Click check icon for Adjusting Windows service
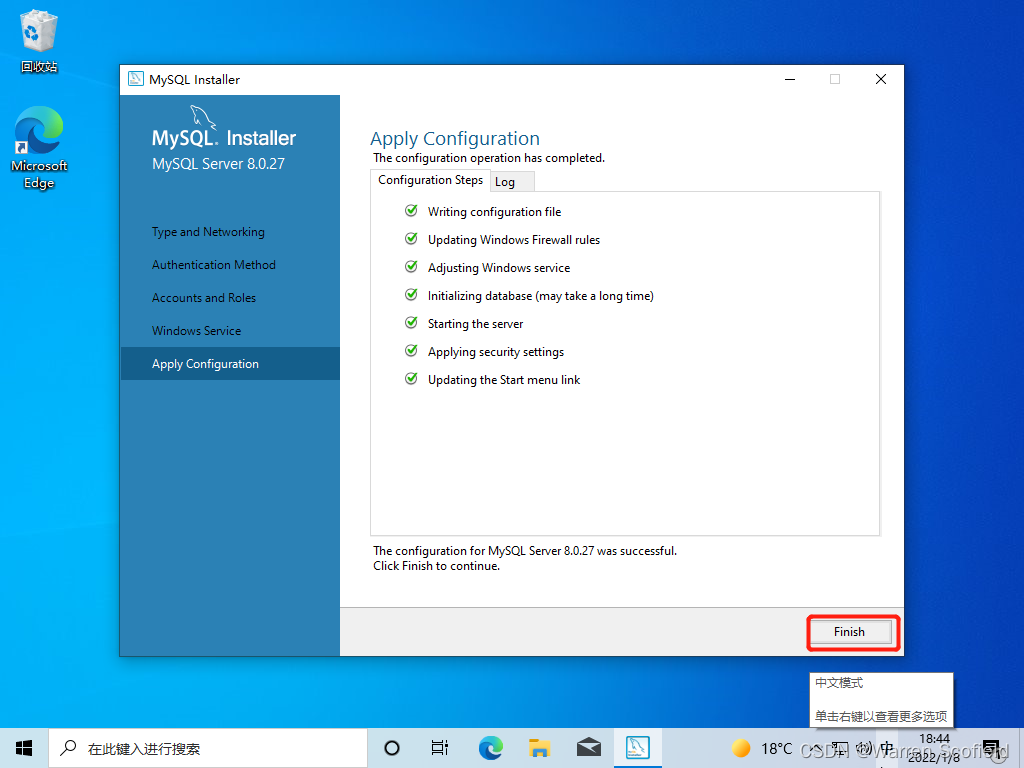Viewport: 1024px width, 768px height. pos(411,266)
